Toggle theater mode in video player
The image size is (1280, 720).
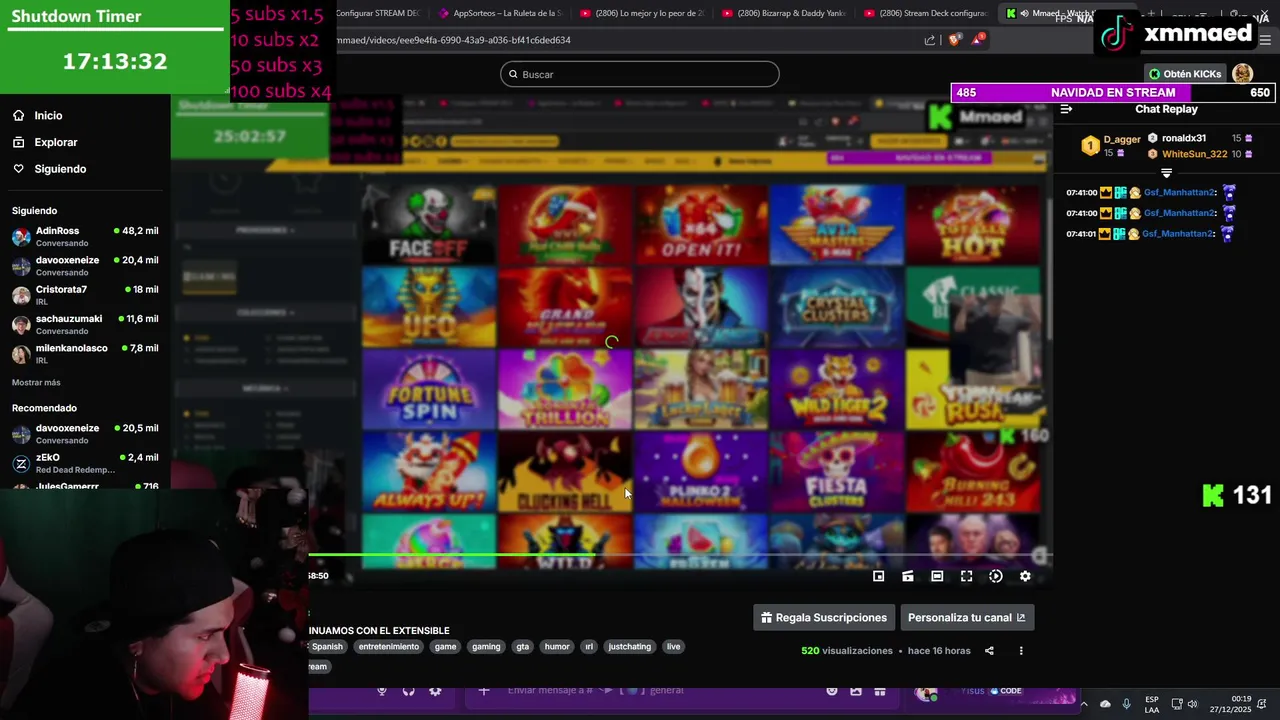[x=937, y=576]
